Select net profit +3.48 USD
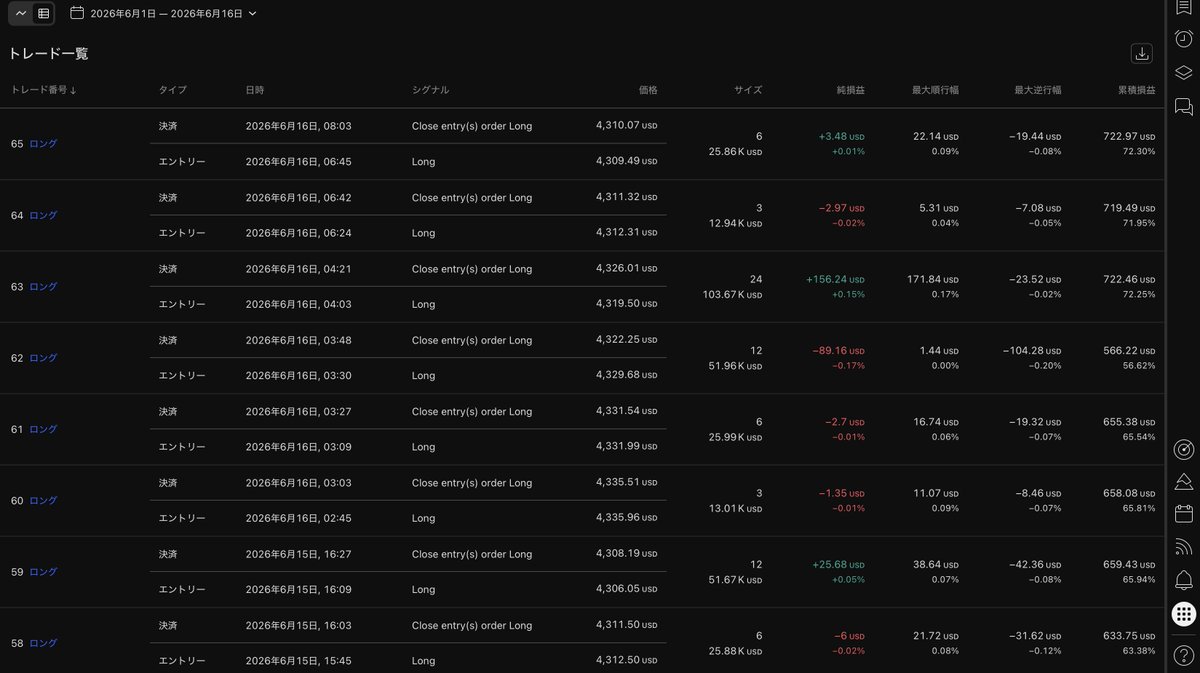The image size is (1200, 673). click(x=841, y=136)
